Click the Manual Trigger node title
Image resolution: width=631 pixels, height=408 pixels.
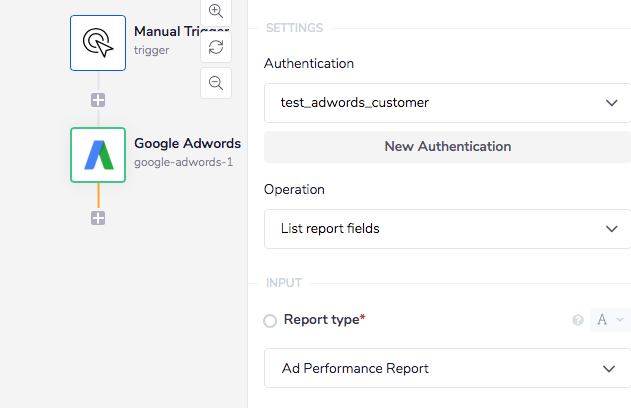[182, 31]
